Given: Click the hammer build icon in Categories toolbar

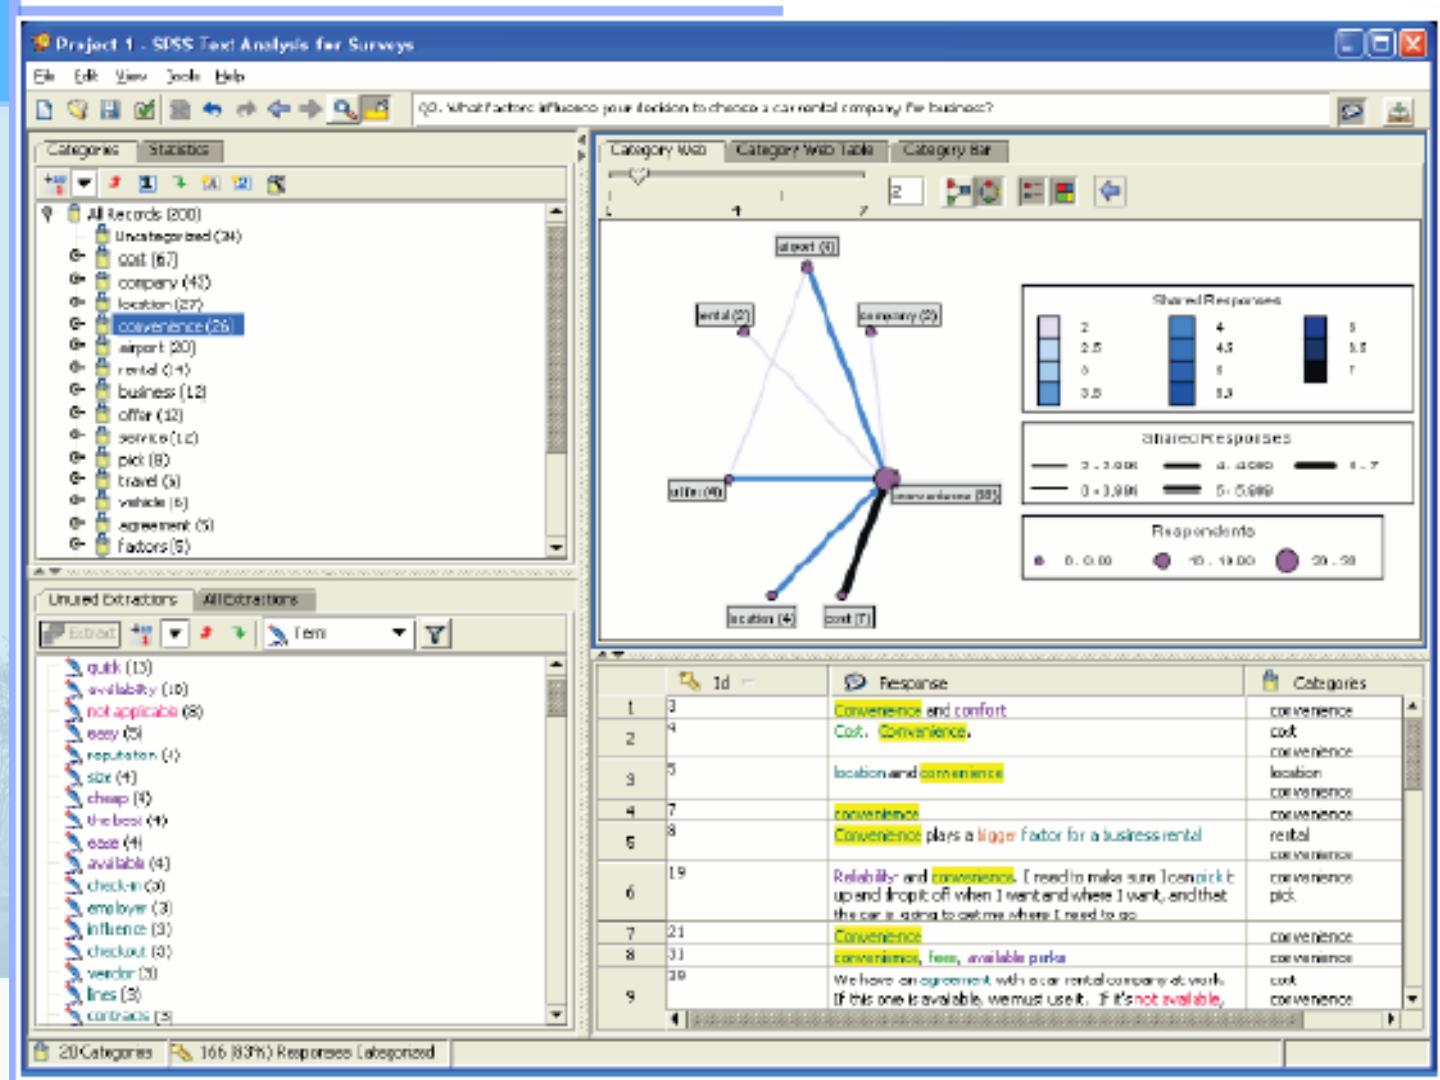Looking at the screenshot, I should [276, 183].
